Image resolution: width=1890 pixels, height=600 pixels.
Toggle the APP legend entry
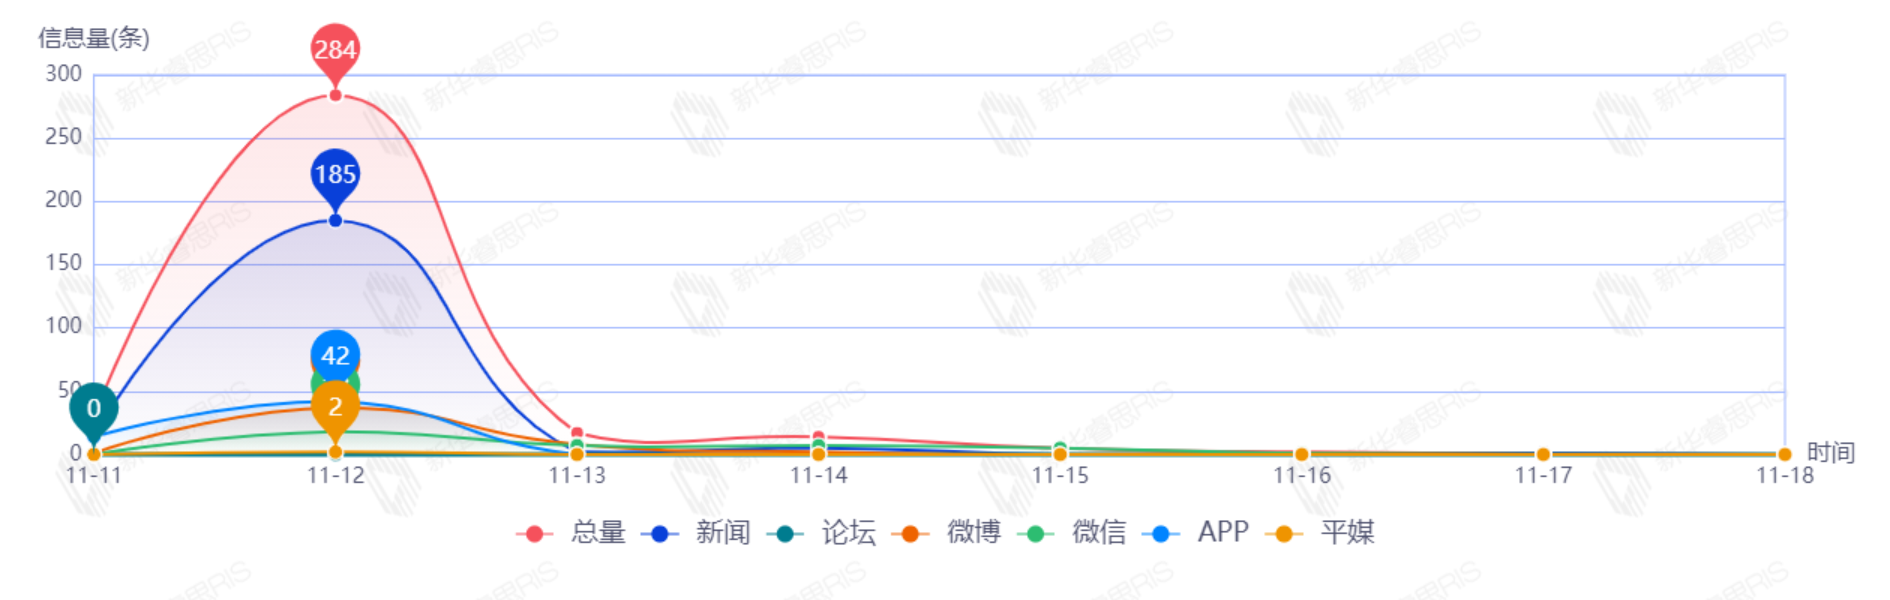1222,533
